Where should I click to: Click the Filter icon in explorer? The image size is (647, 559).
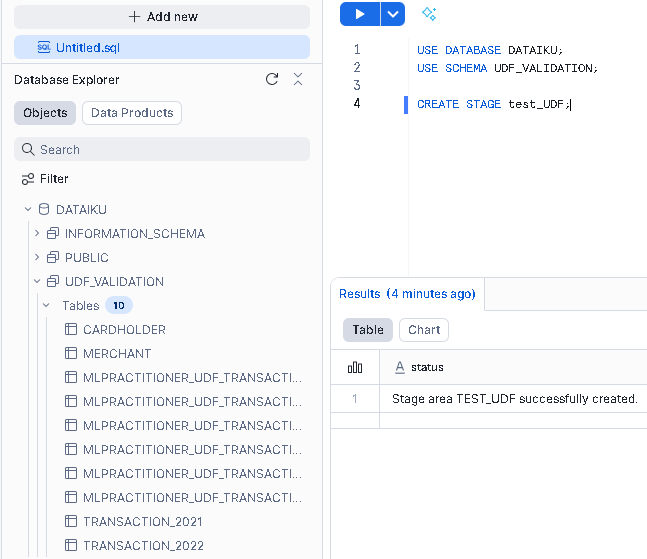coord(28,179)
